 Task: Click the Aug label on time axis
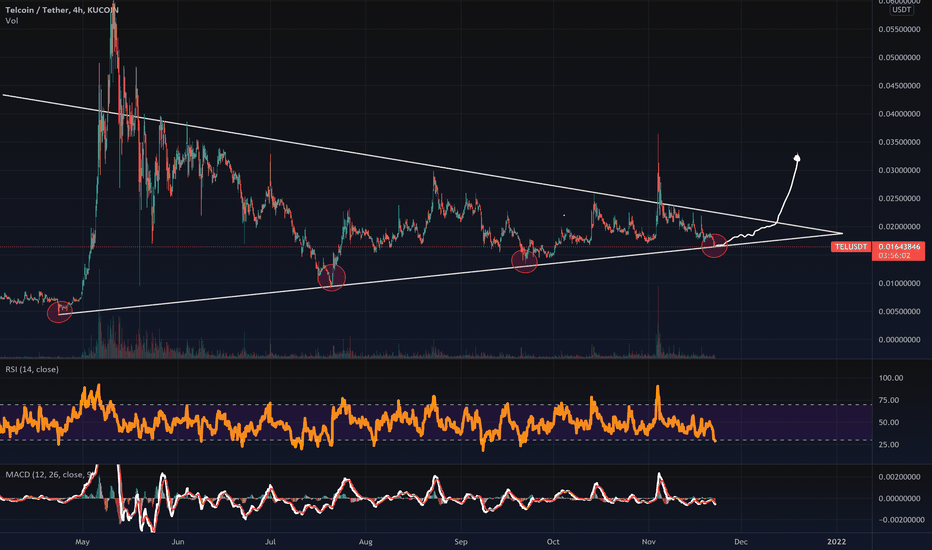coord(366,542)
